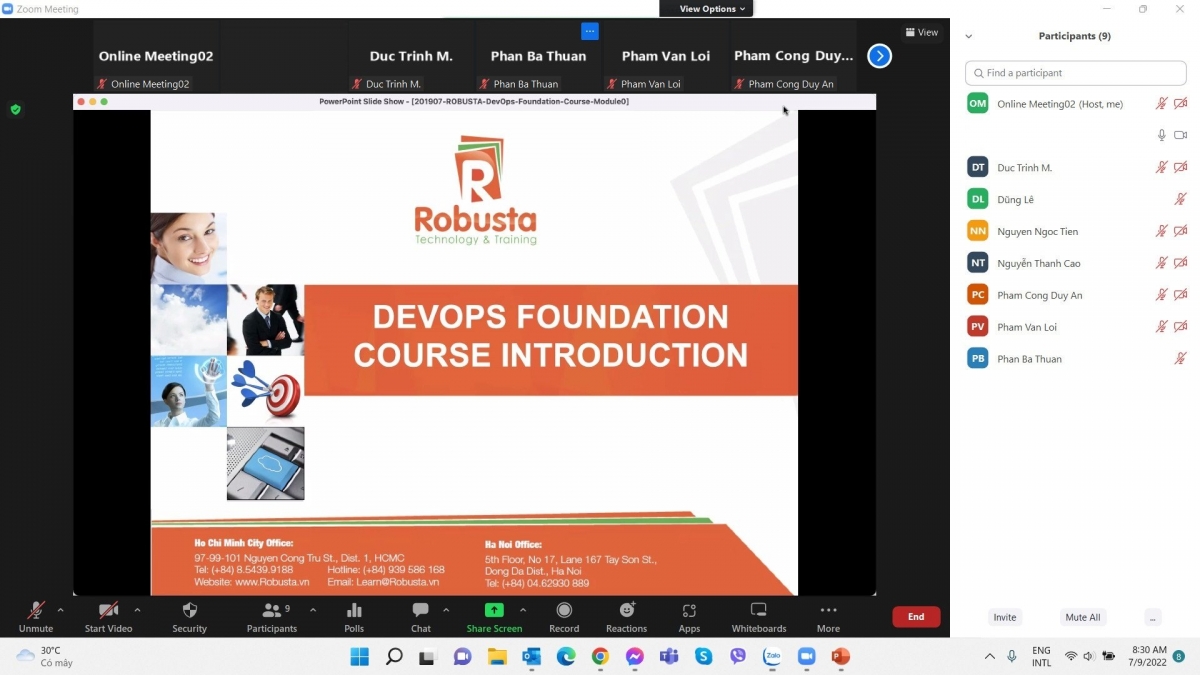Expand the arrow beside Share Screen
Viewport: 1200px width, 675px height.
point(523,610)
